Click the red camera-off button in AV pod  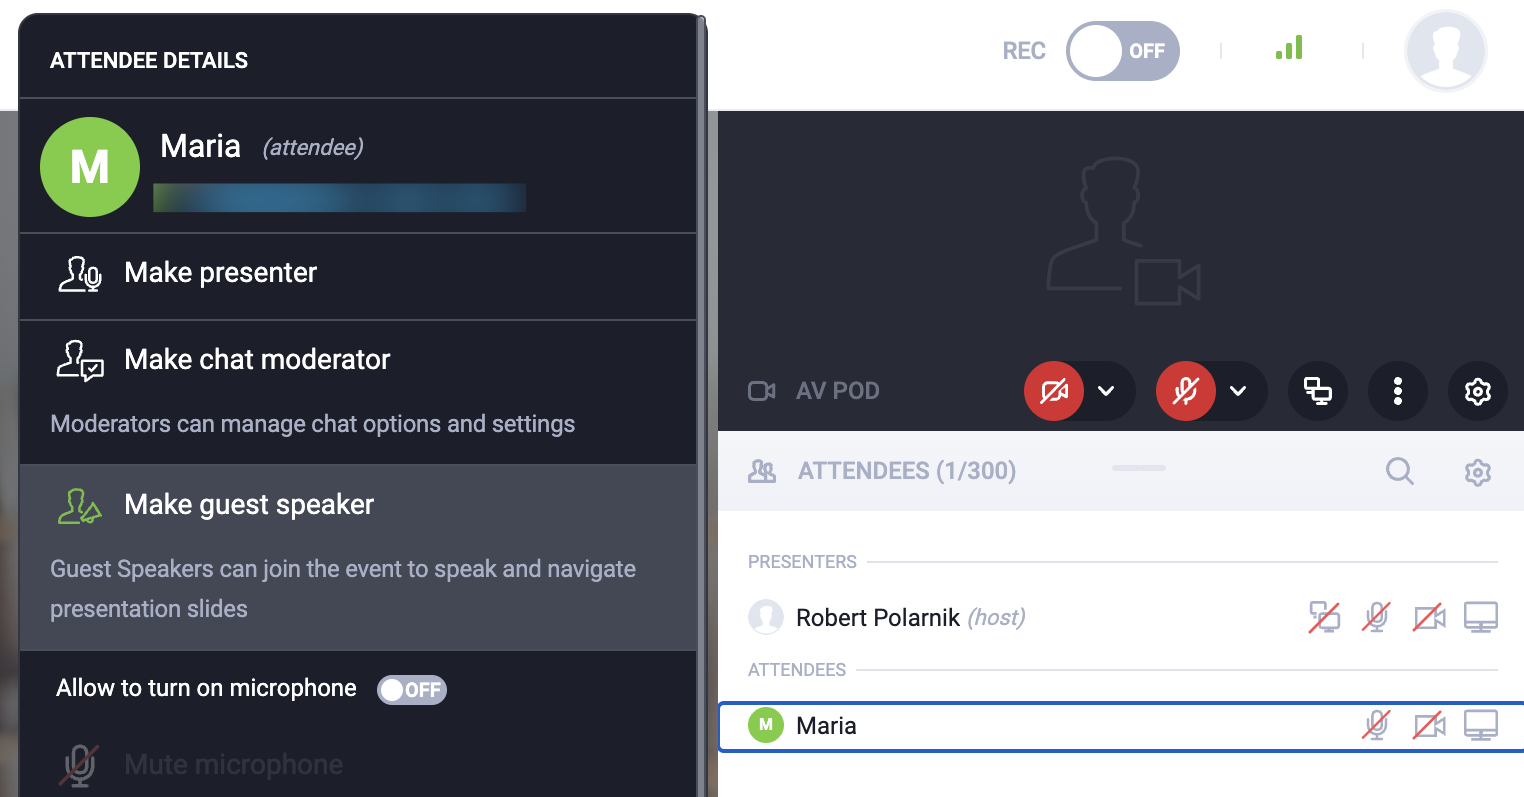pos(1054,391)
